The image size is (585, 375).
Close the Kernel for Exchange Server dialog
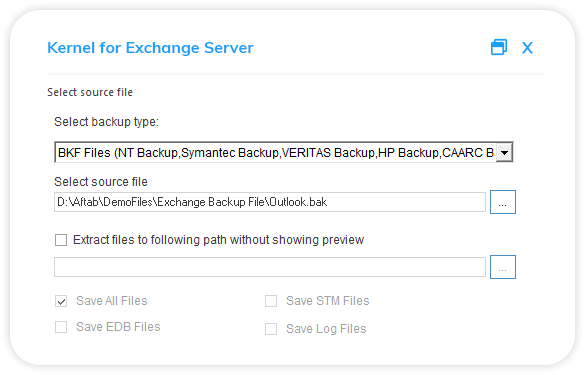[x=527, y=48]
